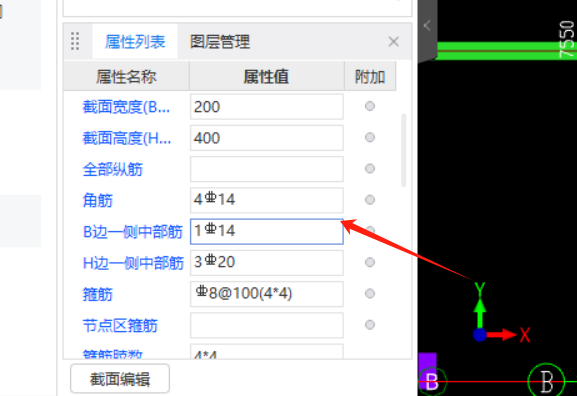Select the 截面宽度(B... property name

click(126, 107)
